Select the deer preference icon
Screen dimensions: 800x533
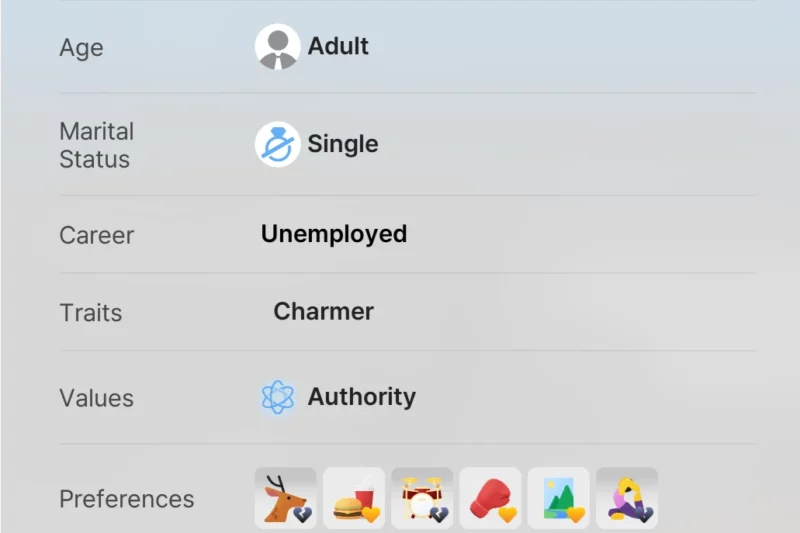pyautogui.click(x=286, y=498)
